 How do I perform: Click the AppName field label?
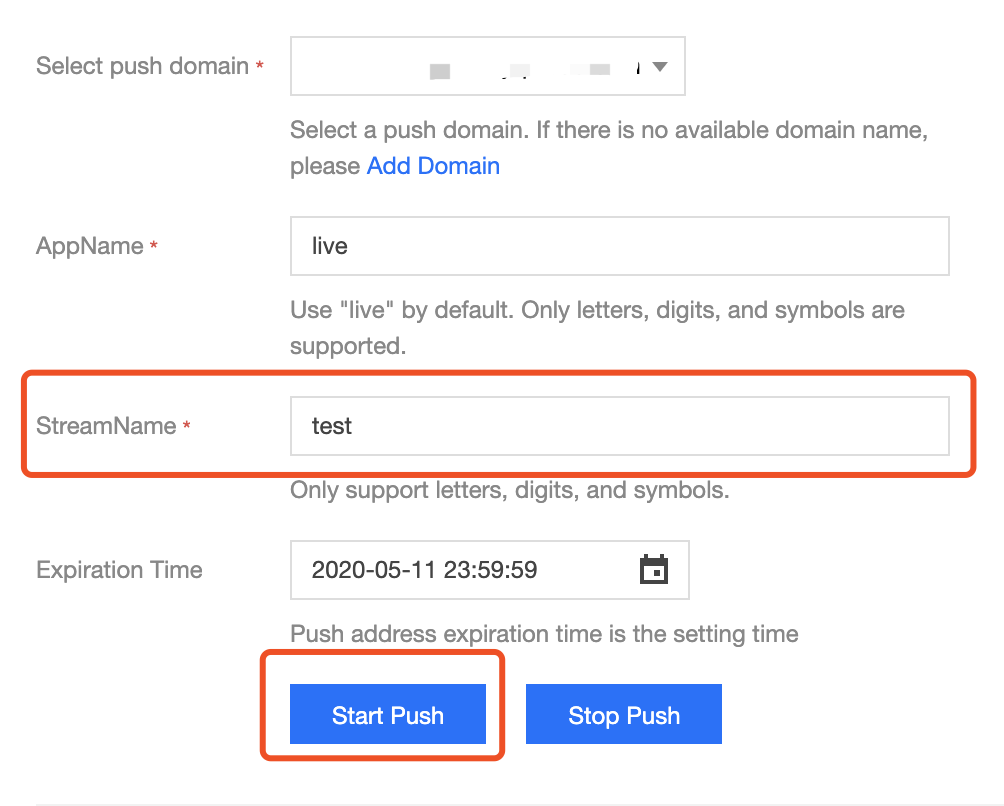pos(90,246)
